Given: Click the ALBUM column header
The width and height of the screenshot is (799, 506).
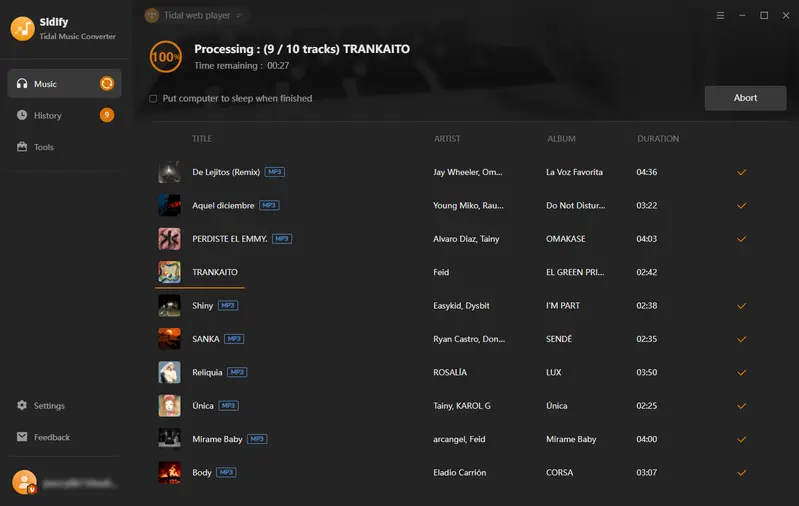Looking at the screenshot, I should point(561,139).
